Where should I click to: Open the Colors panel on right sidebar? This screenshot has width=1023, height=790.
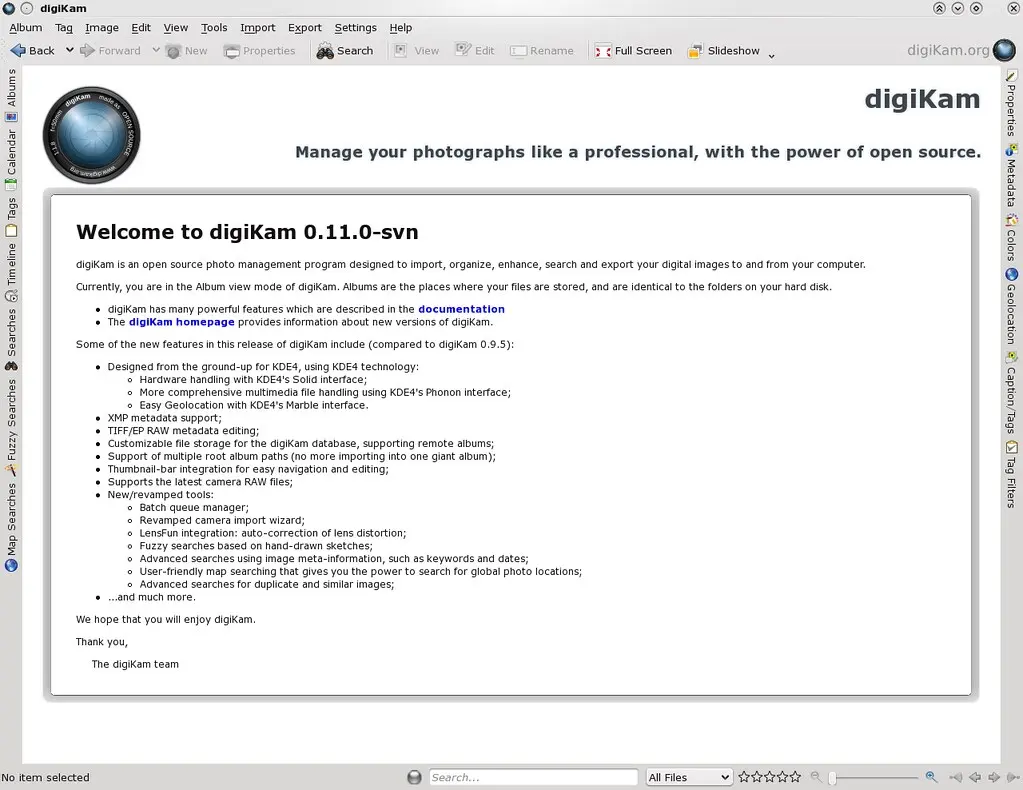click(x=1011, y=237)
